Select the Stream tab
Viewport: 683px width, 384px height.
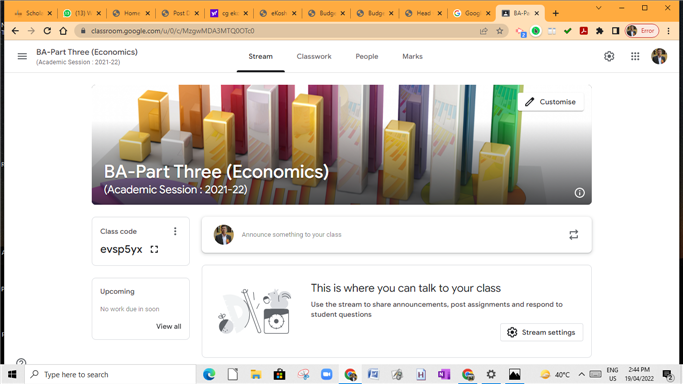coord(260,57)
